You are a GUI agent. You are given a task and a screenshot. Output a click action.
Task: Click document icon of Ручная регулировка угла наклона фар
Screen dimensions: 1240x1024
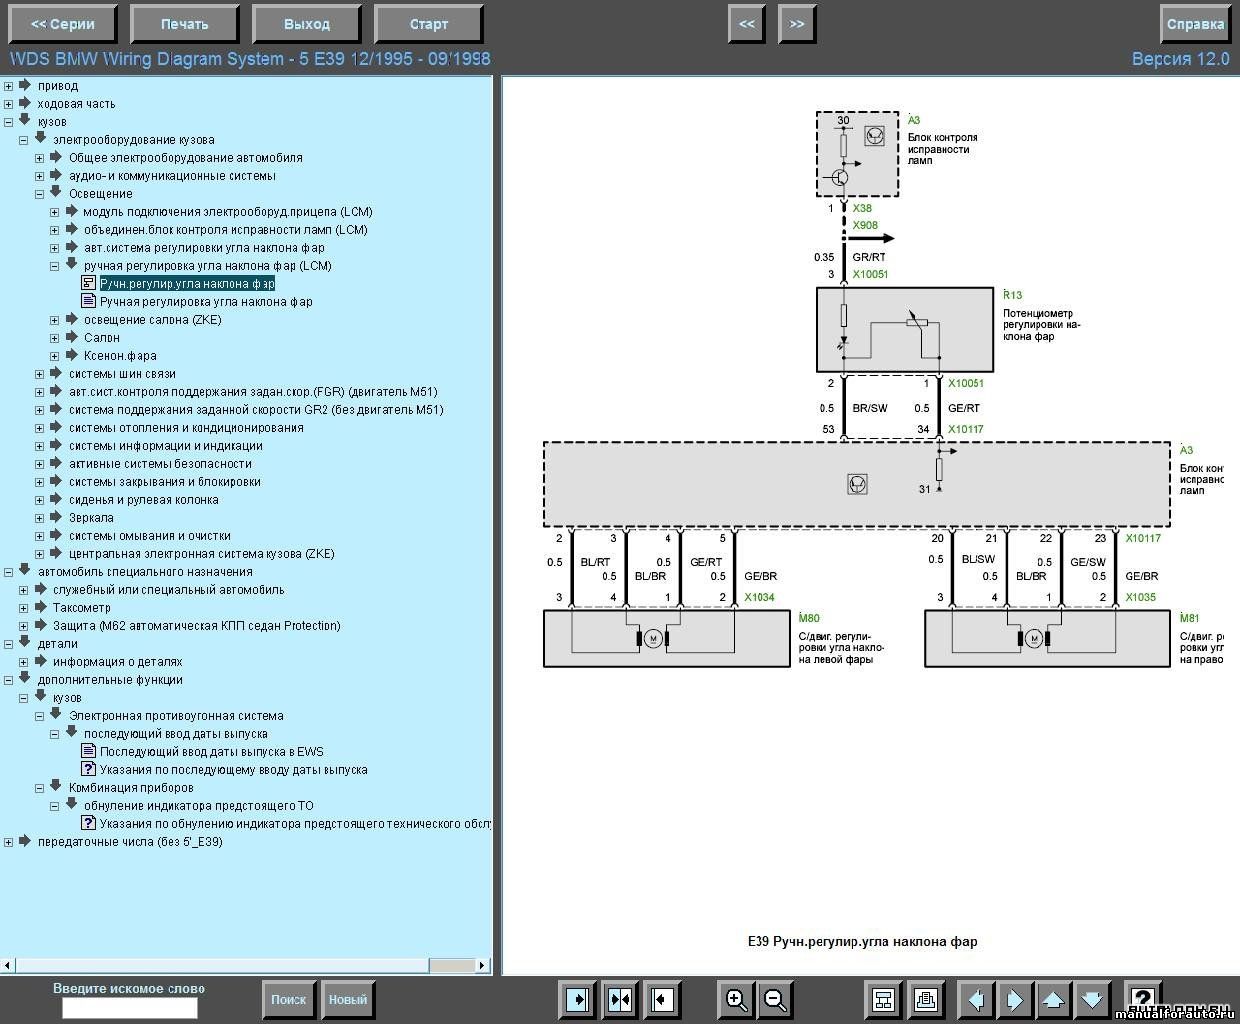[x=89, y=302]
